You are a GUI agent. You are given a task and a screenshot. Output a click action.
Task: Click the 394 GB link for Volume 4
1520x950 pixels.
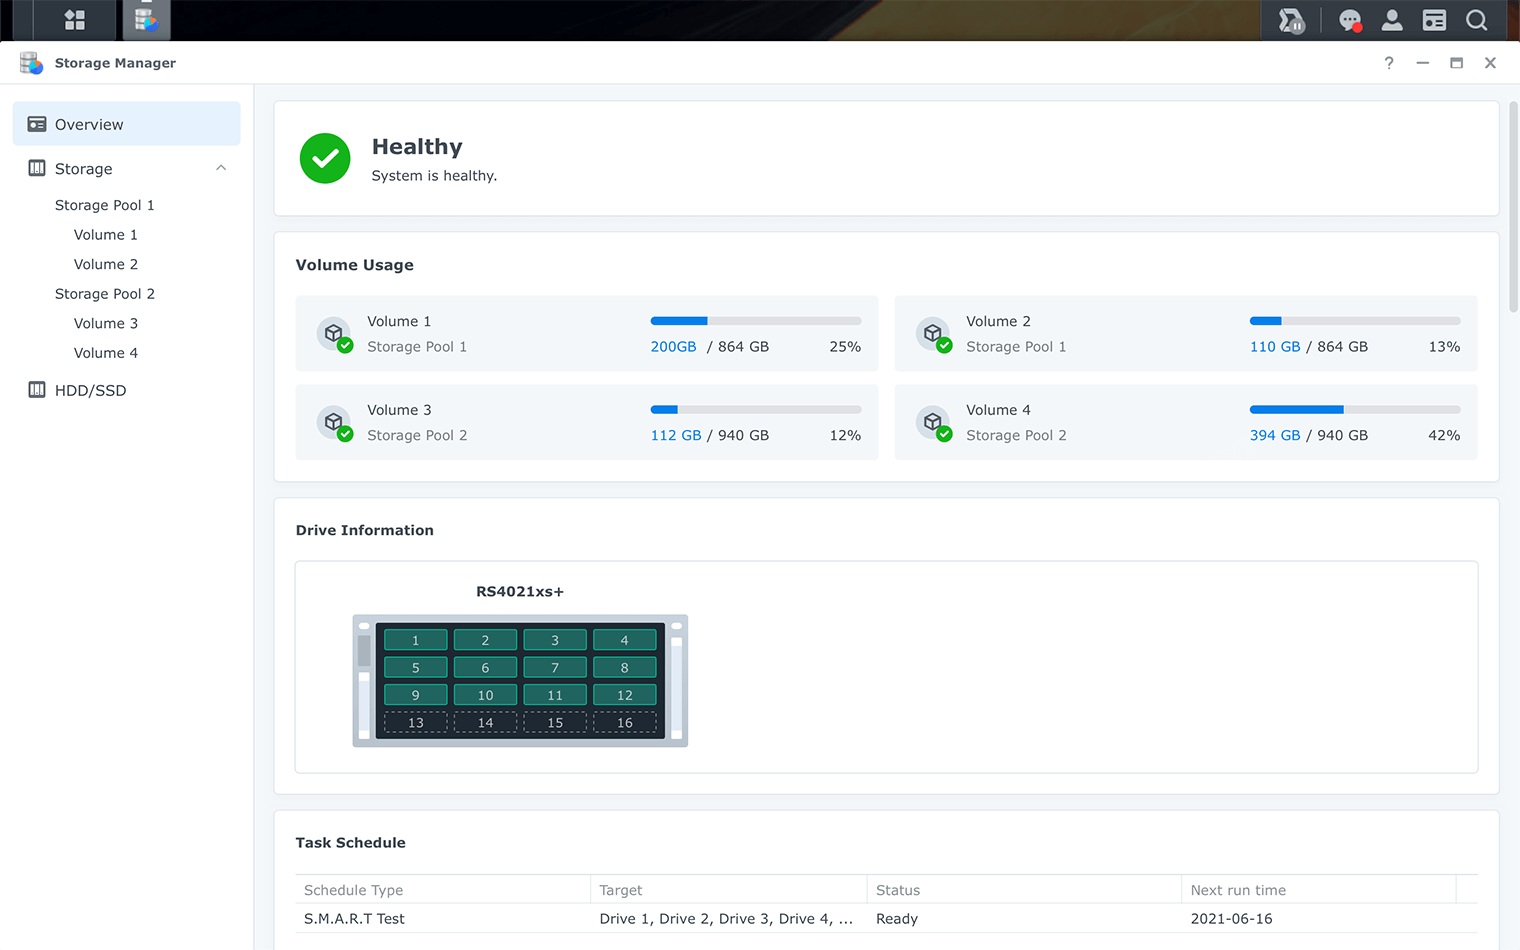1274,435
